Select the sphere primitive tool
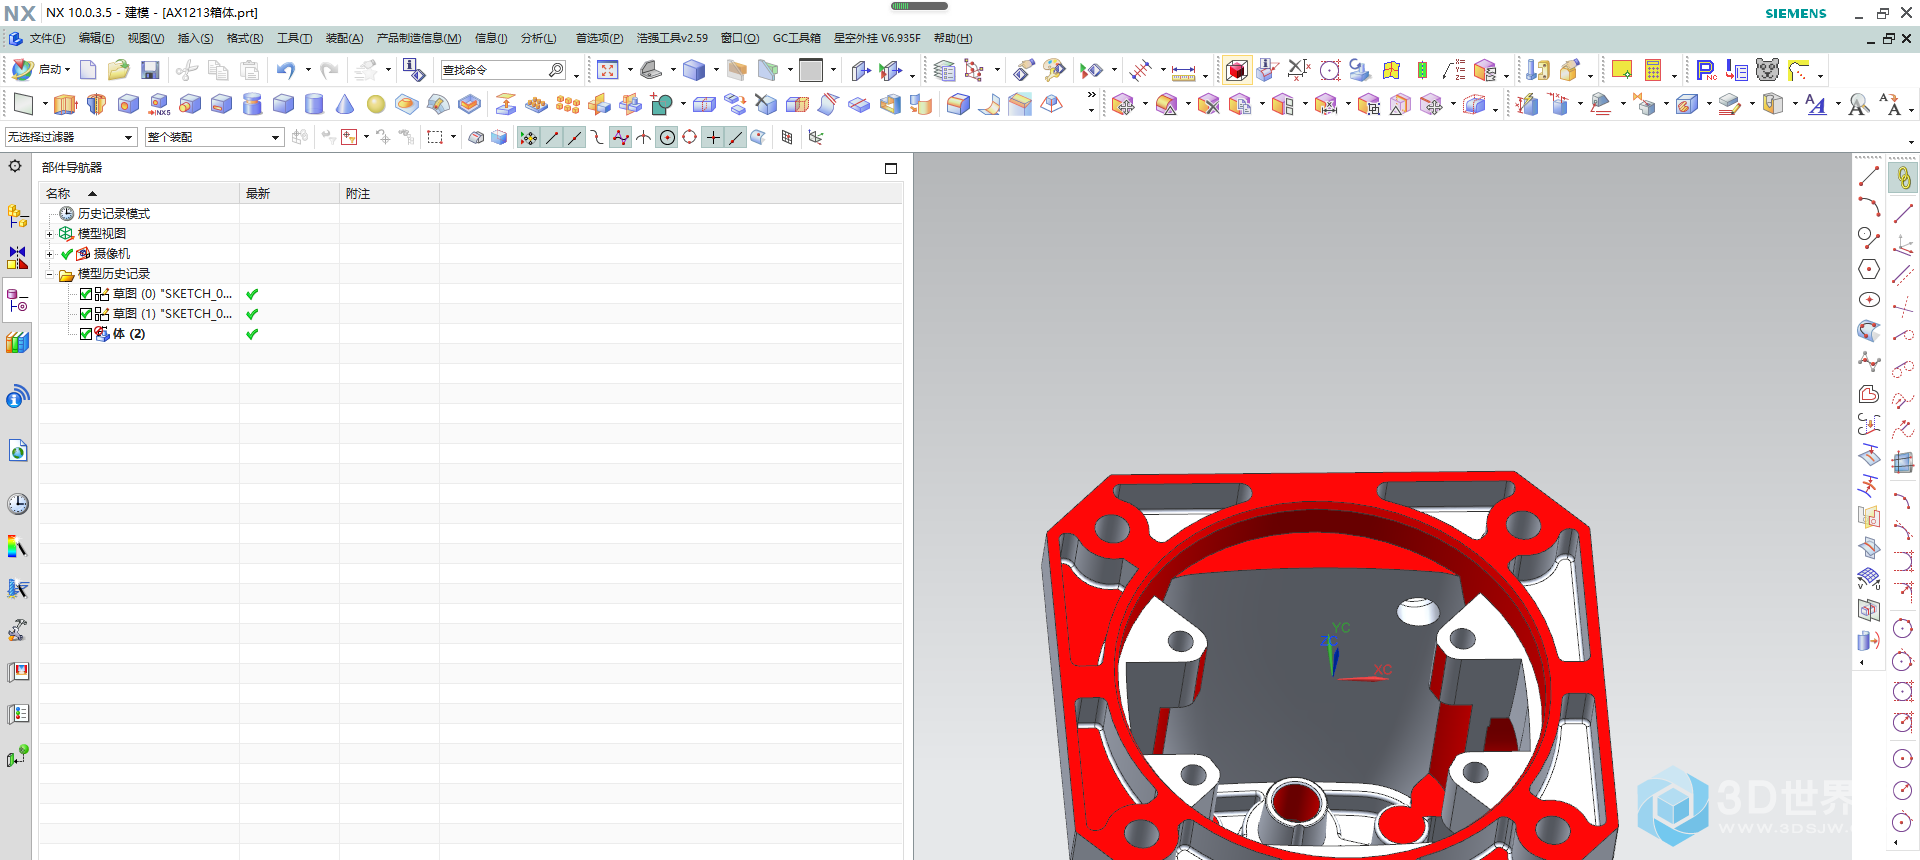This screenshot has height=860, width=1920. coord(376,104)
